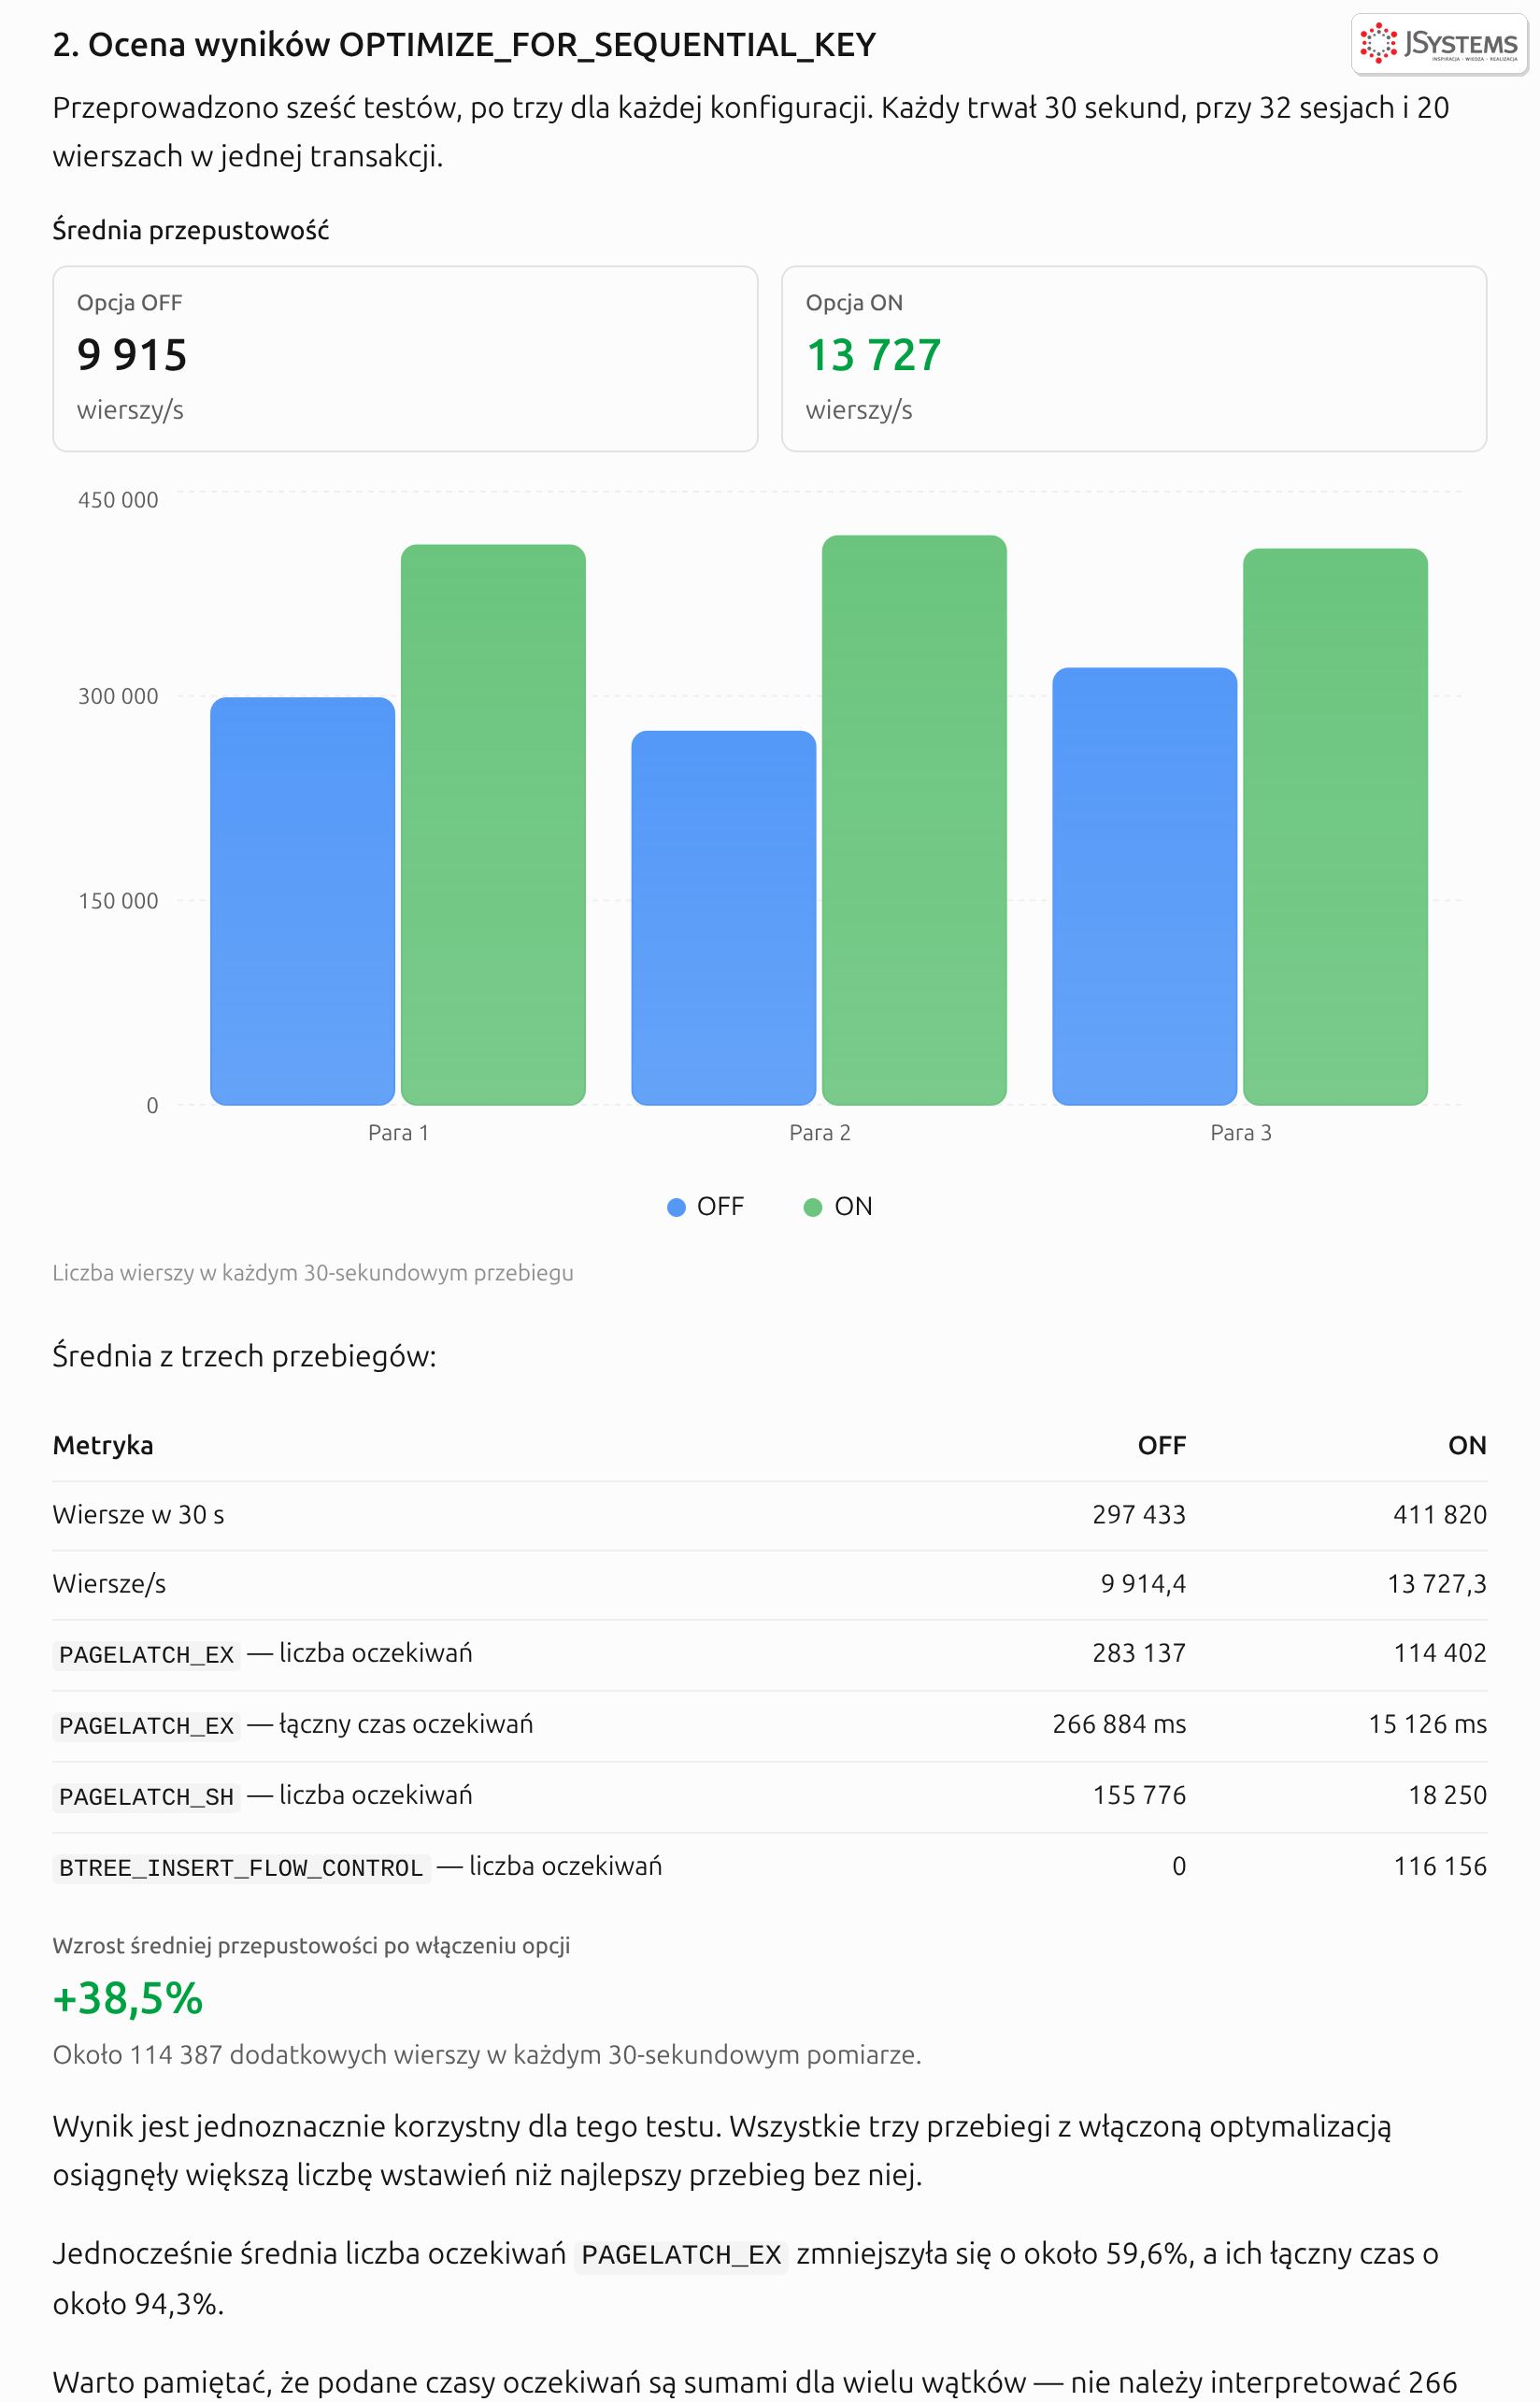
Task: Click the 266 884 ms cell
Action: pos(1119,1723)
